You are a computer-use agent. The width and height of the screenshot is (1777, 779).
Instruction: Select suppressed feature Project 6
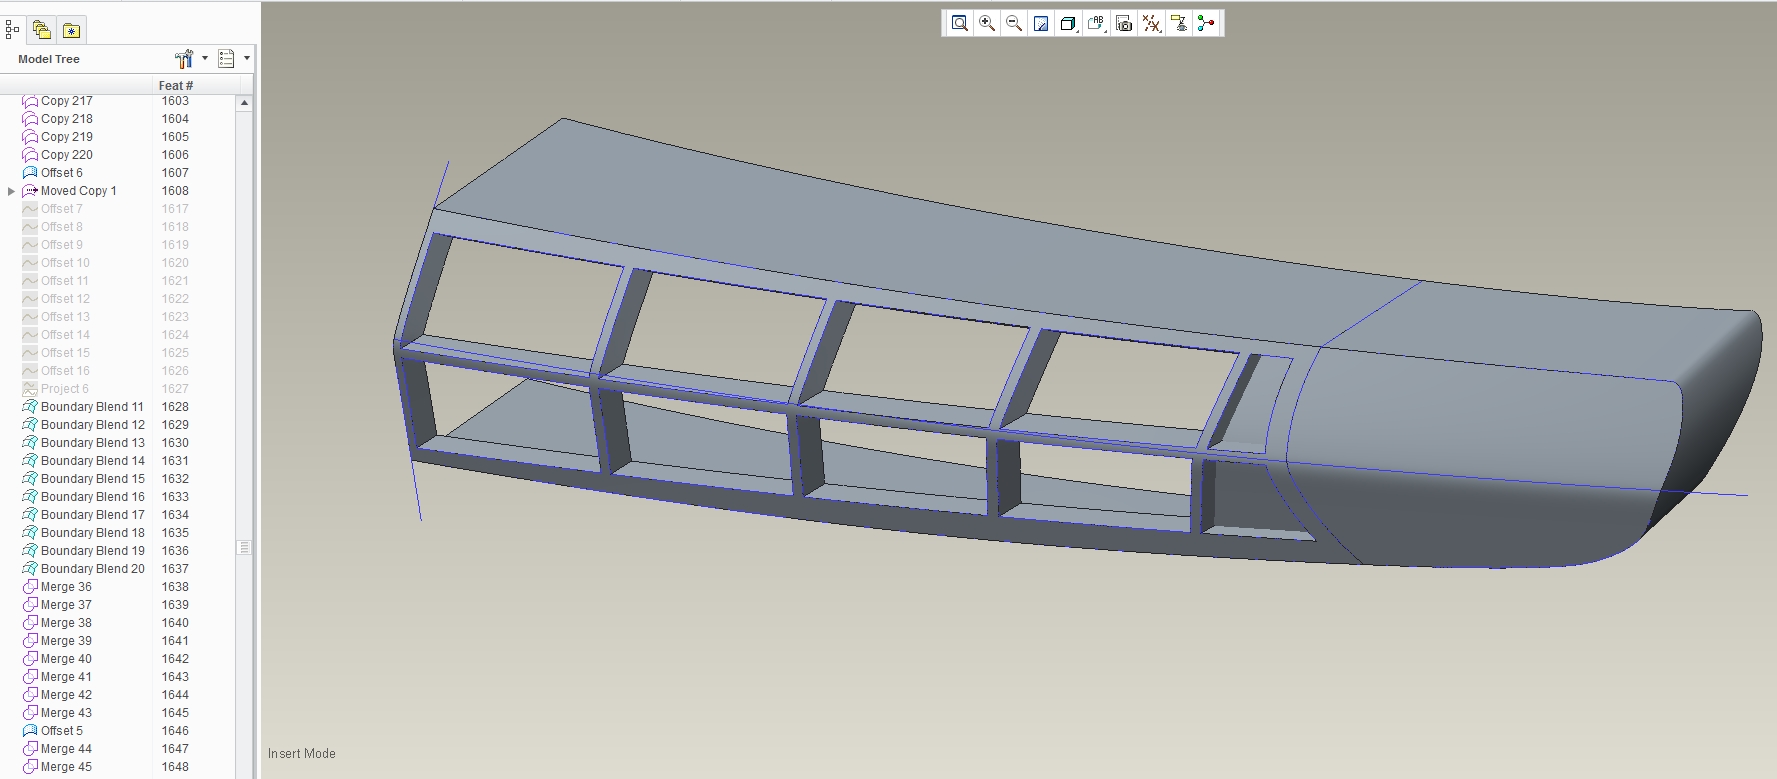point(64,389)
